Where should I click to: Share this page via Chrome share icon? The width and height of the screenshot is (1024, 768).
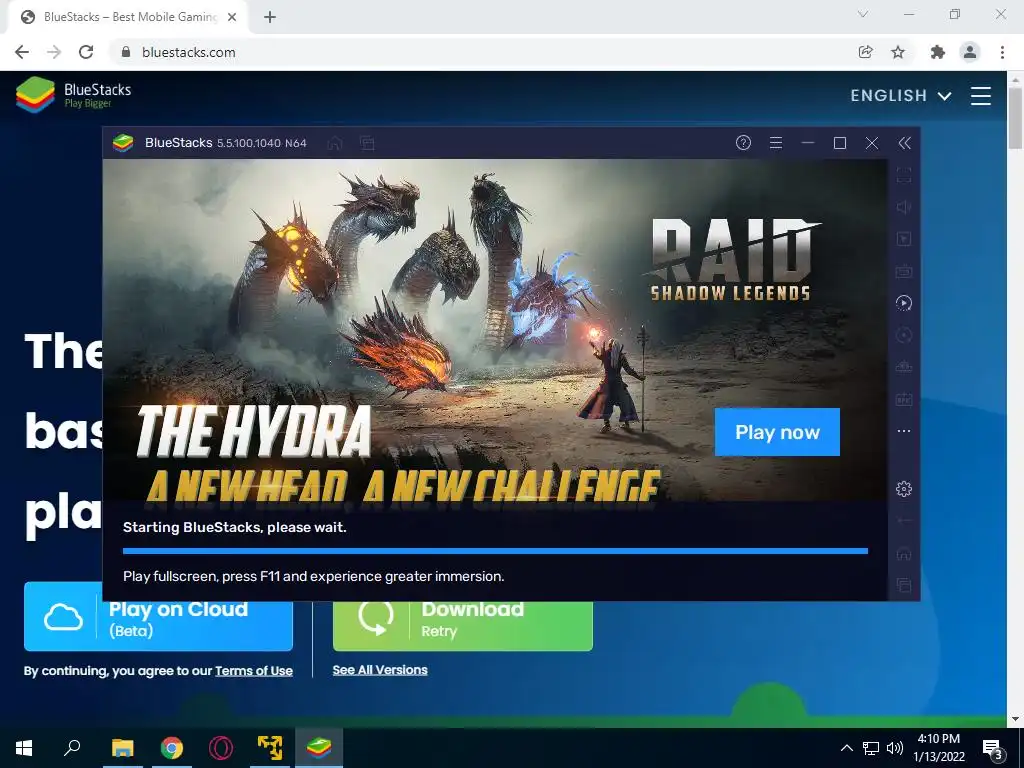(x=865, y=52)
